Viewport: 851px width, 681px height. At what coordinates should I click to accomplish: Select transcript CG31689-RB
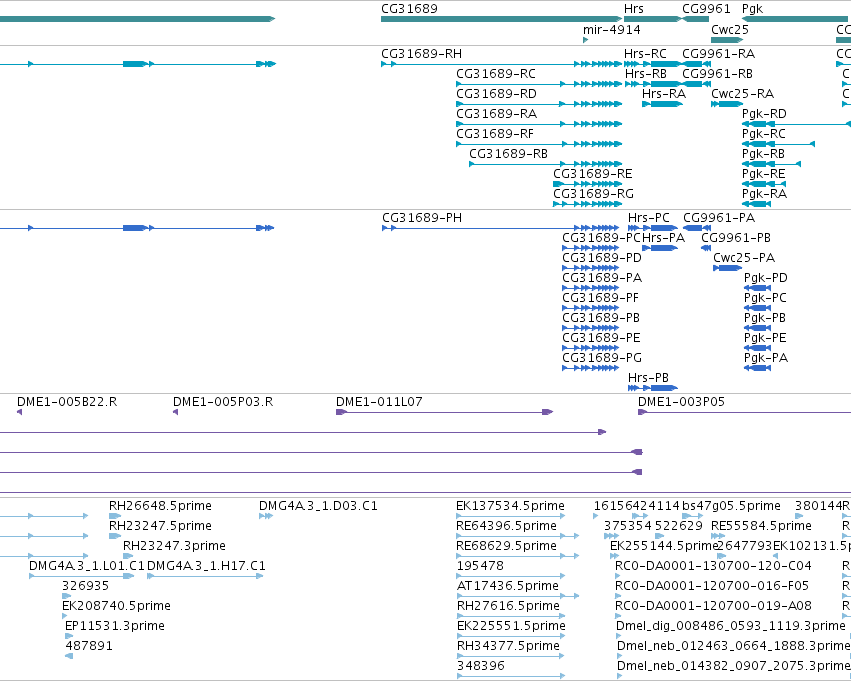(x=545, y=164)
